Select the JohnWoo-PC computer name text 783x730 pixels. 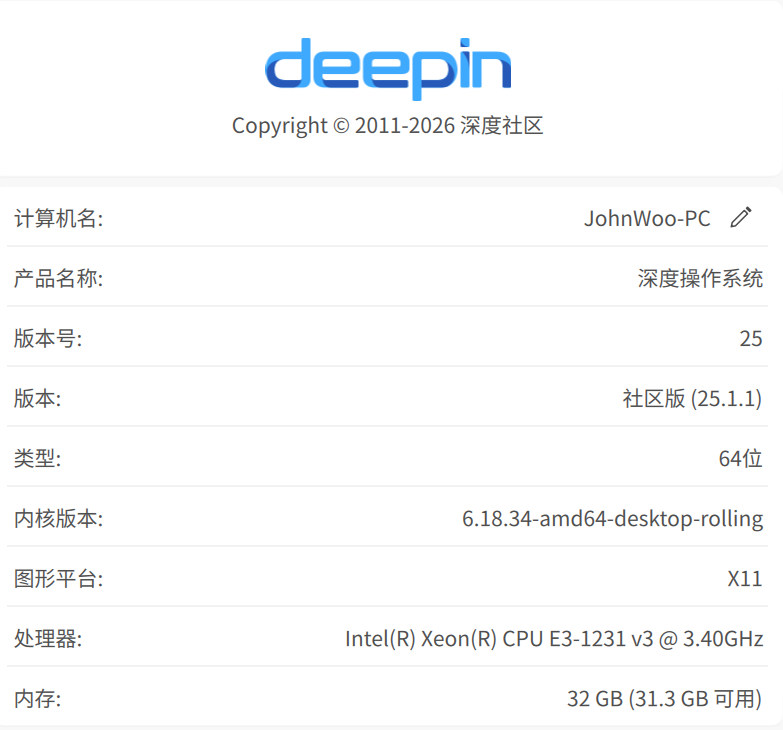647,219
